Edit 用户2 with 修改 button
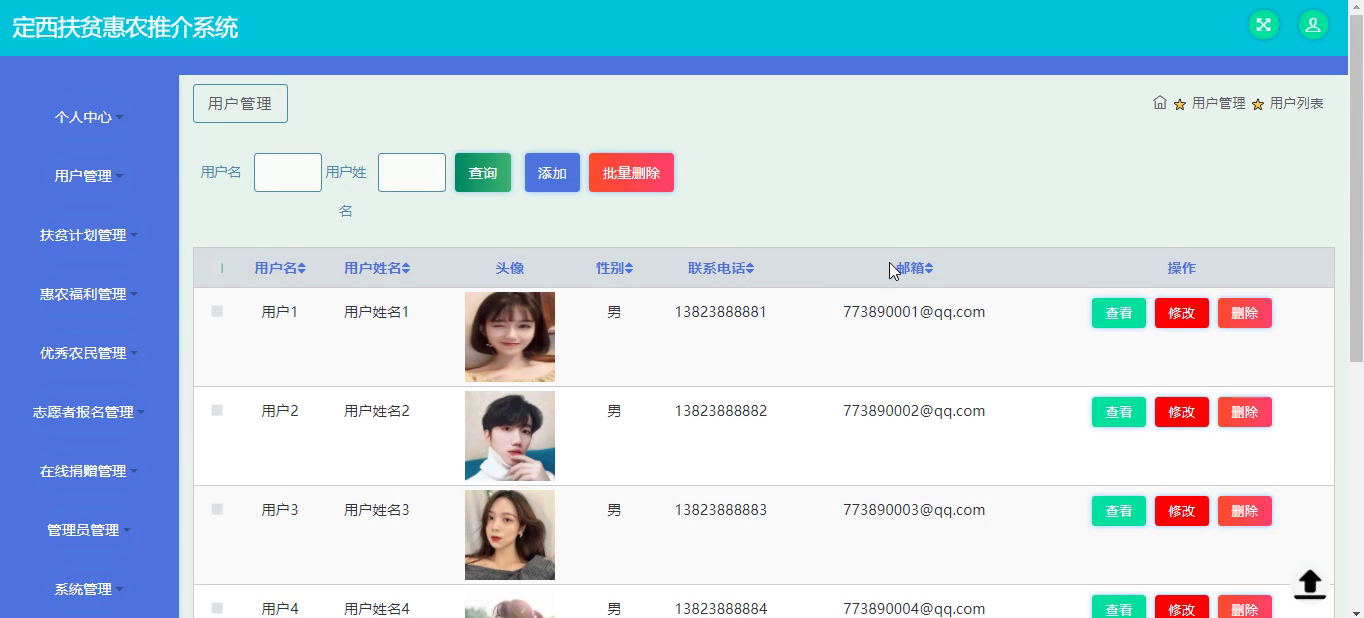 click(x=1182, y=412)
